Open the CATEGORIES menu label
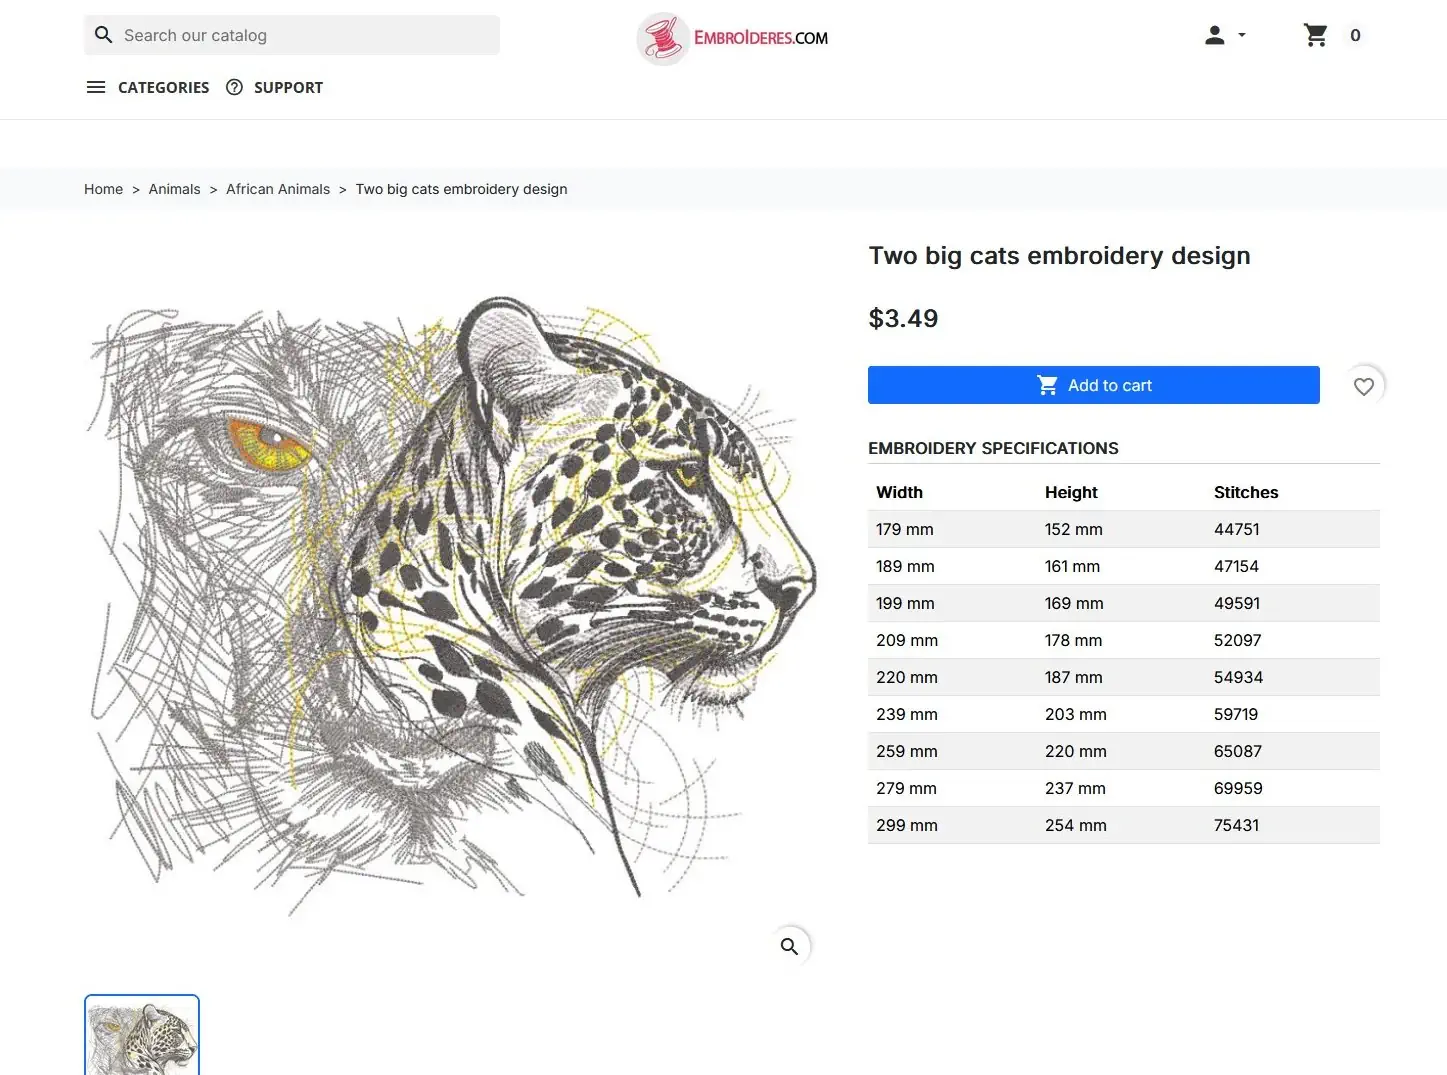The height and width of the screenshot is (1075, 1447). [x=163, y=87]
